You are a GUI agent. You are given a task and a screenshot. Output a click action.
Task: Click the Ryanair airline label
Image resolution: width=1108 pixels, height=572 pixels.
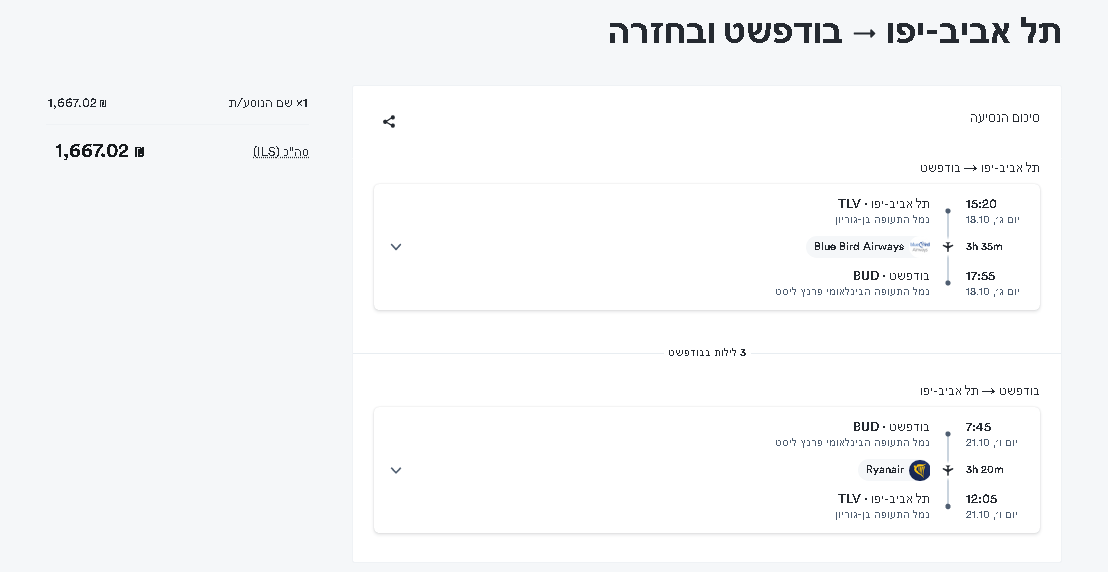pyautogui.click(x=885, y=470)
